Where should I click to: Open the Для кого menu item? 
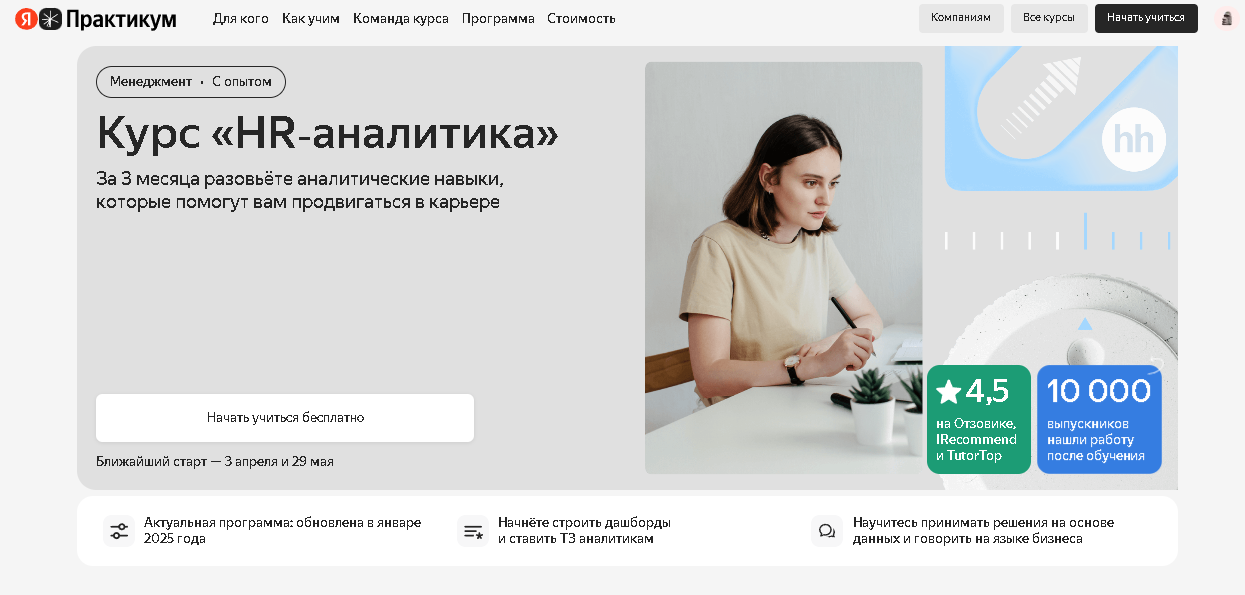click(x=241, y=18)
